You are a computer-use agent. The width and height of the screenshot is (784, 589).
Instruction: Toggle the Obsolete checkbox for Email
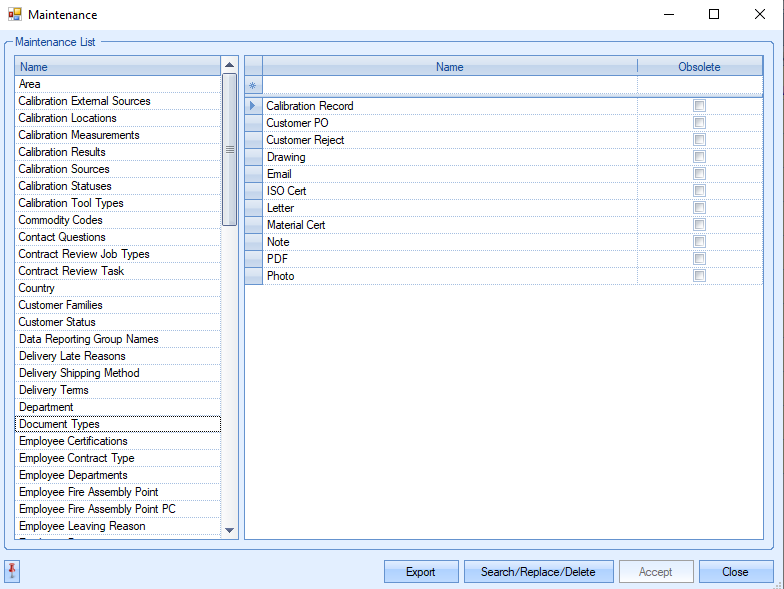[700, 174]
